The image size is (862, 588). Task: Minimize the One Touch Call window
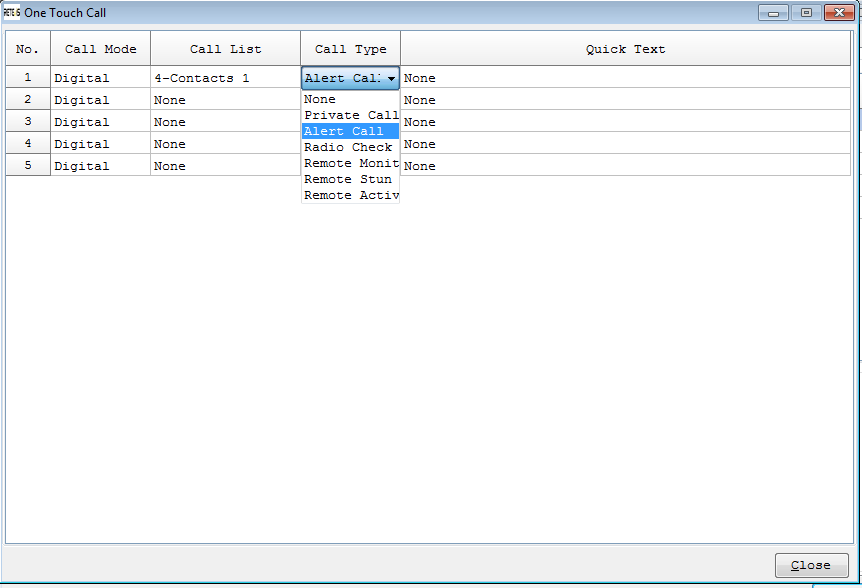coord(773,13)
